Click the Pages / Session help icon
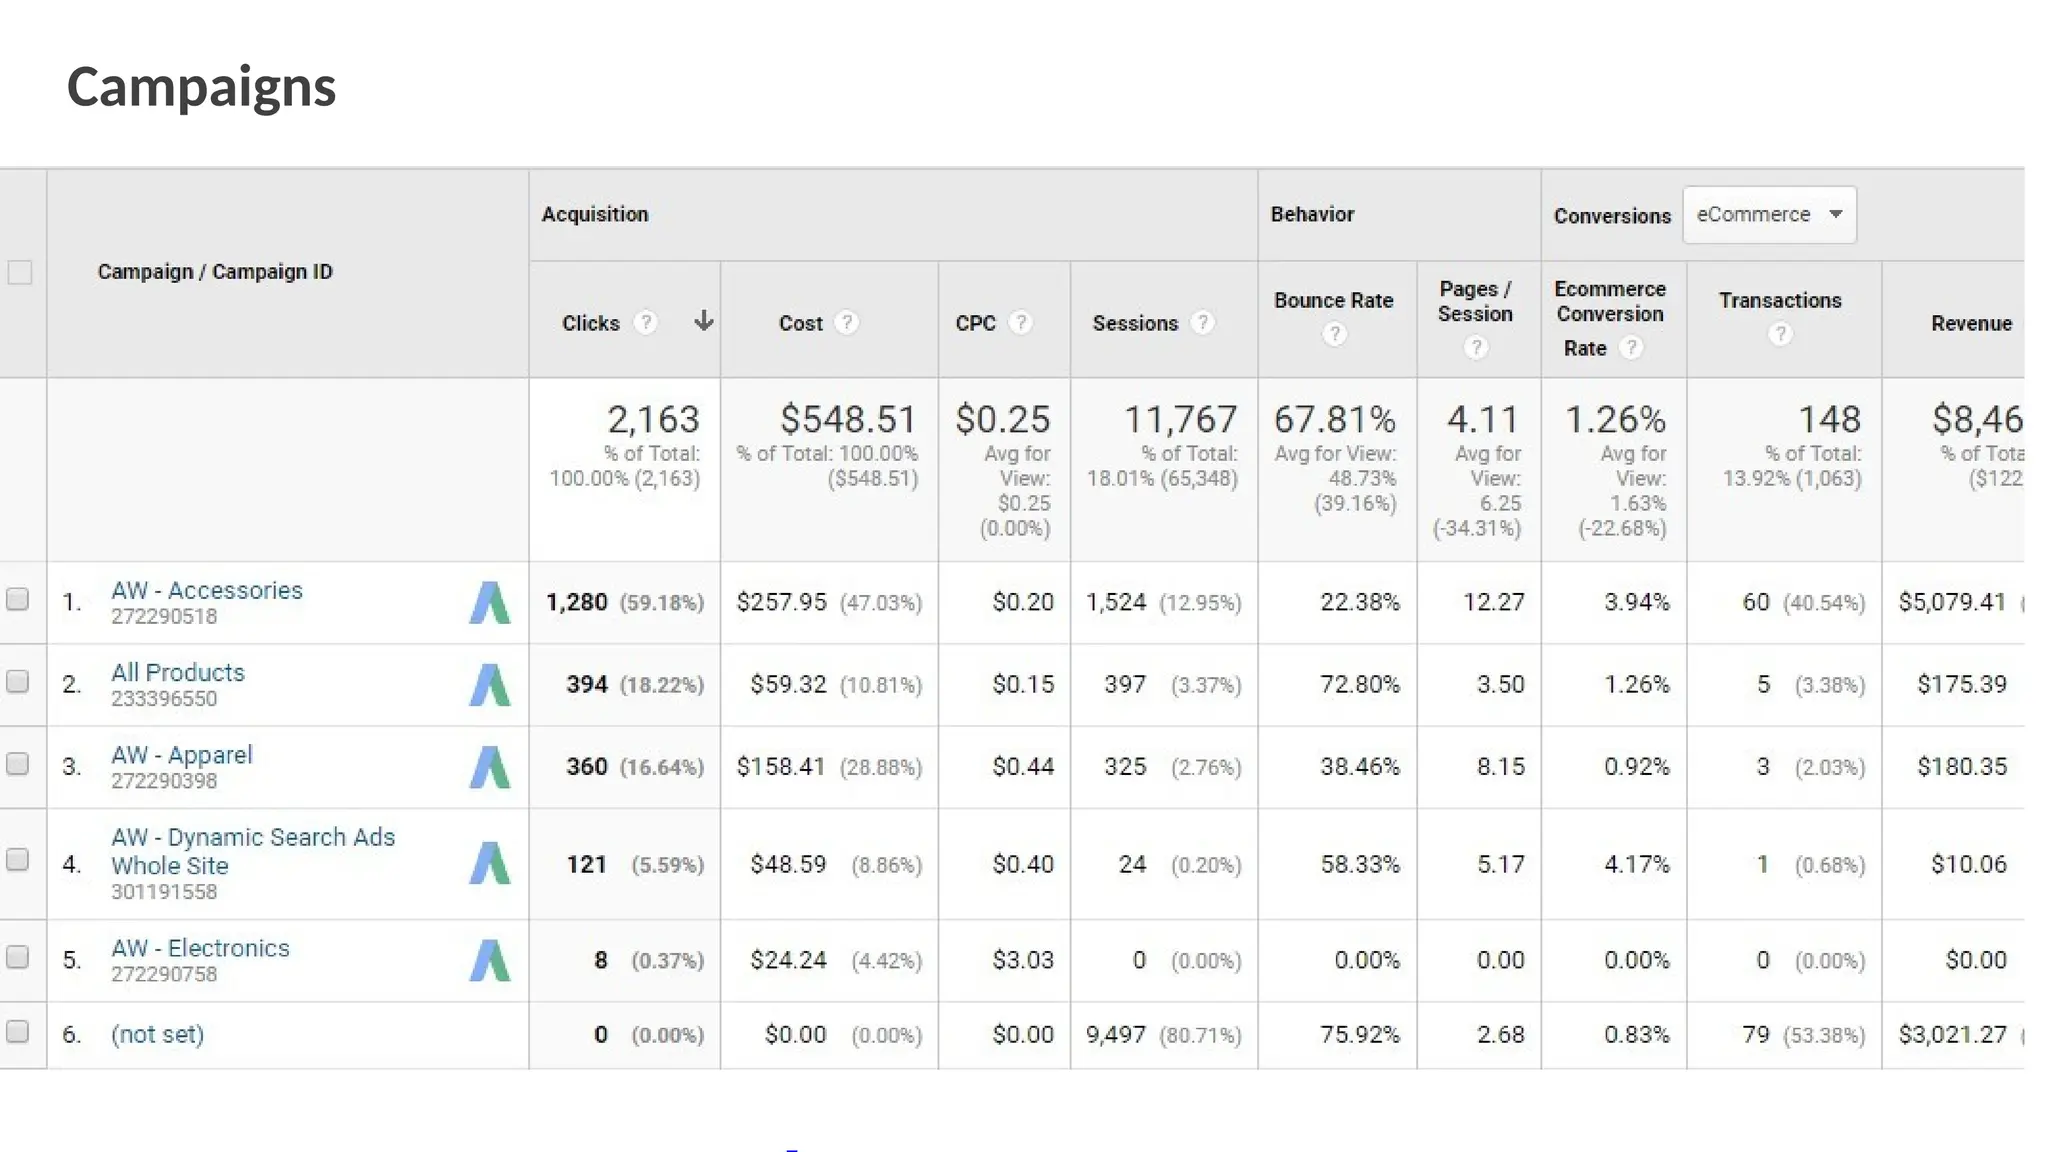This screenshot has width=2048, height=1152. (1476, 347)
